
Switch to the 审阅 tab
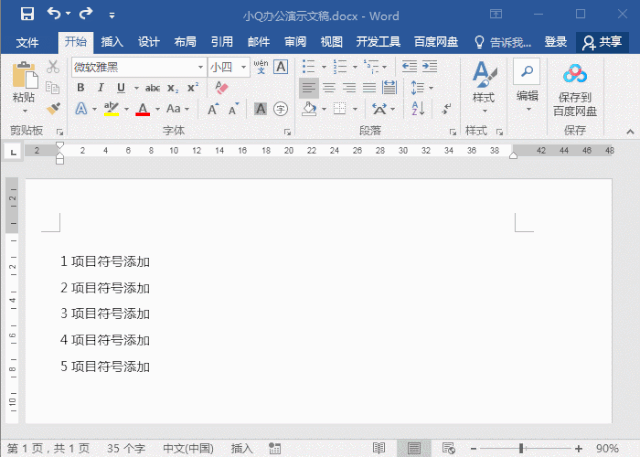295,42
